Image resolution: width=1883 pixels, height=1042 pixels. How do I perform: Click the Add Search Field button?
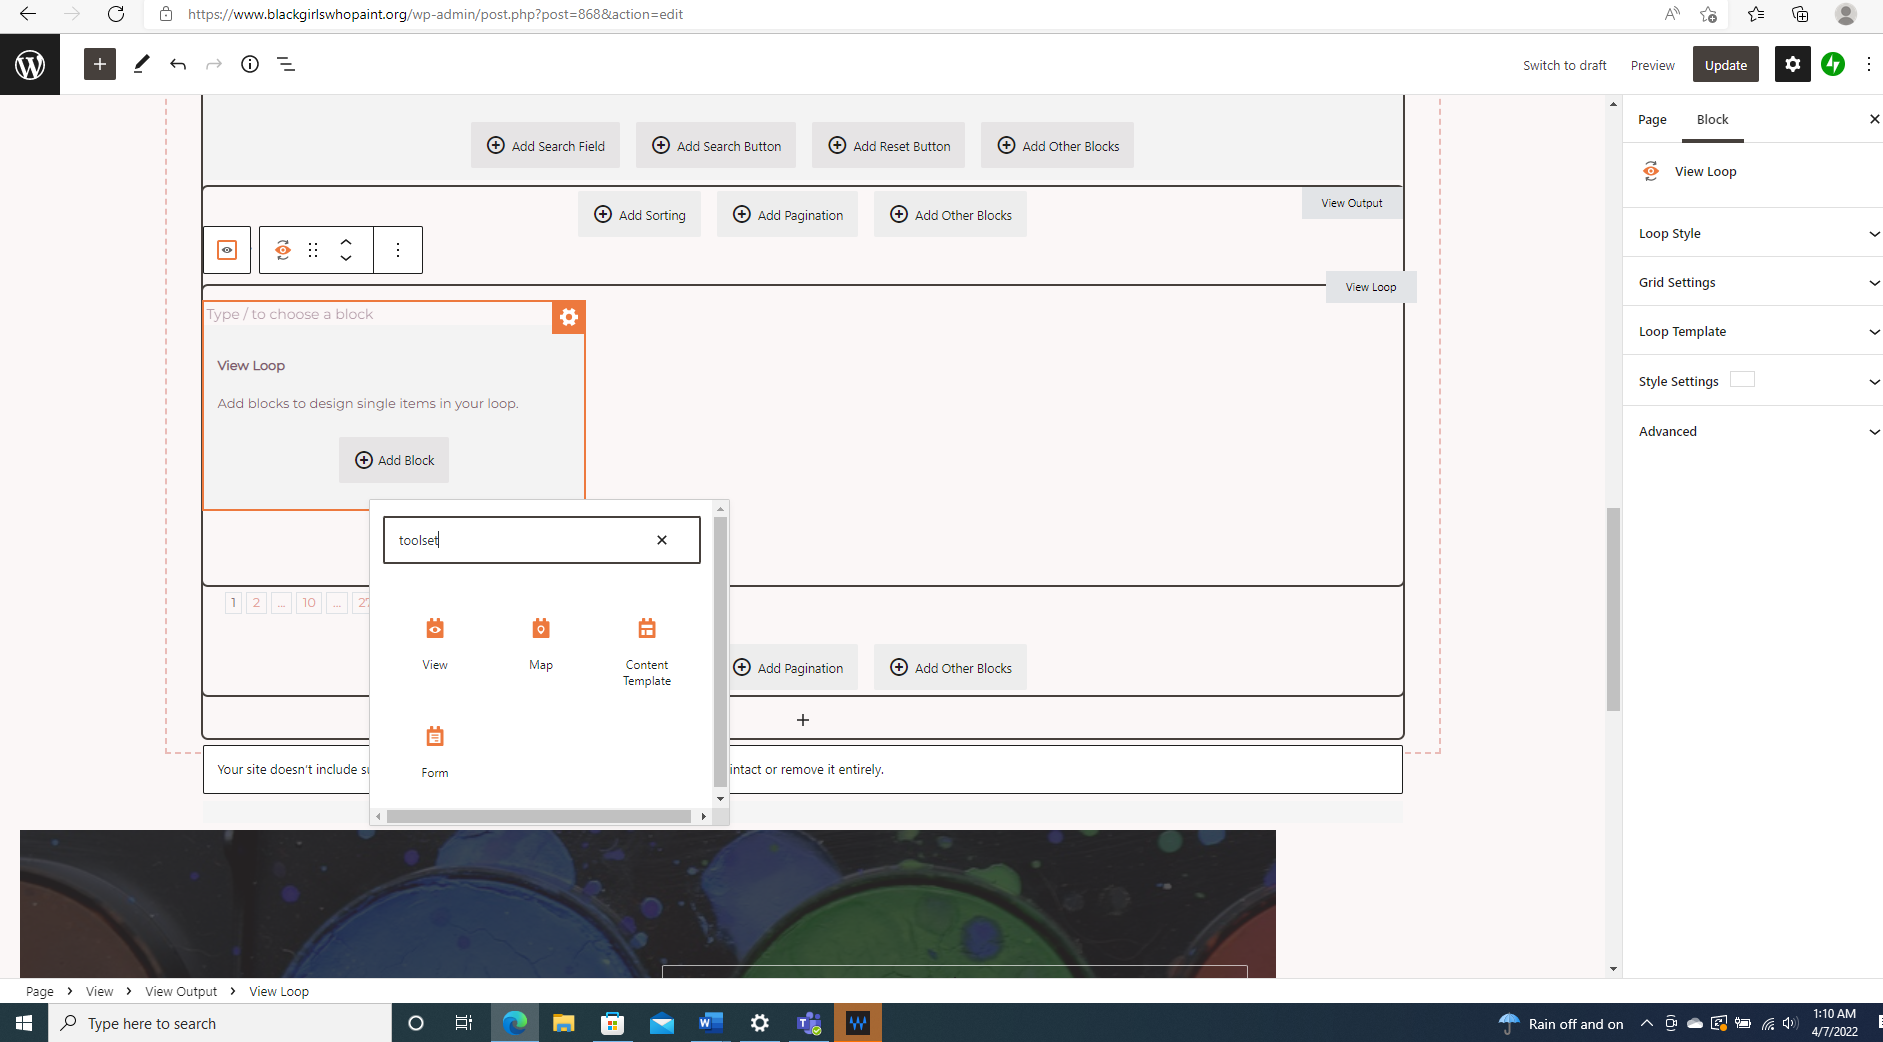(x=545, y=146)
